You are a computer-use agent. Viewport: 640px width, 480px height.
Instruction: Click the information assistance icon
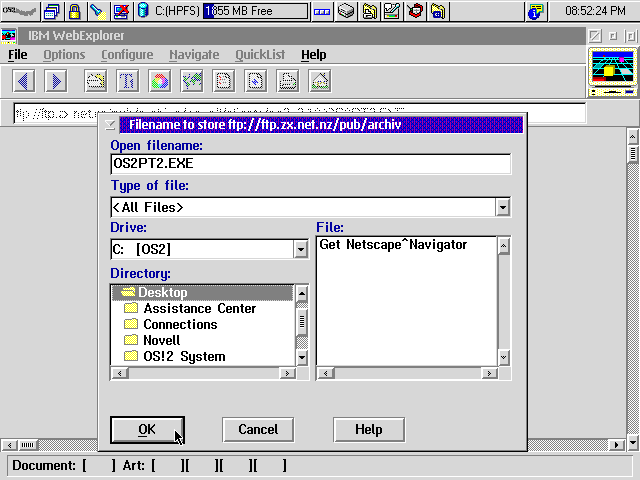536,11
